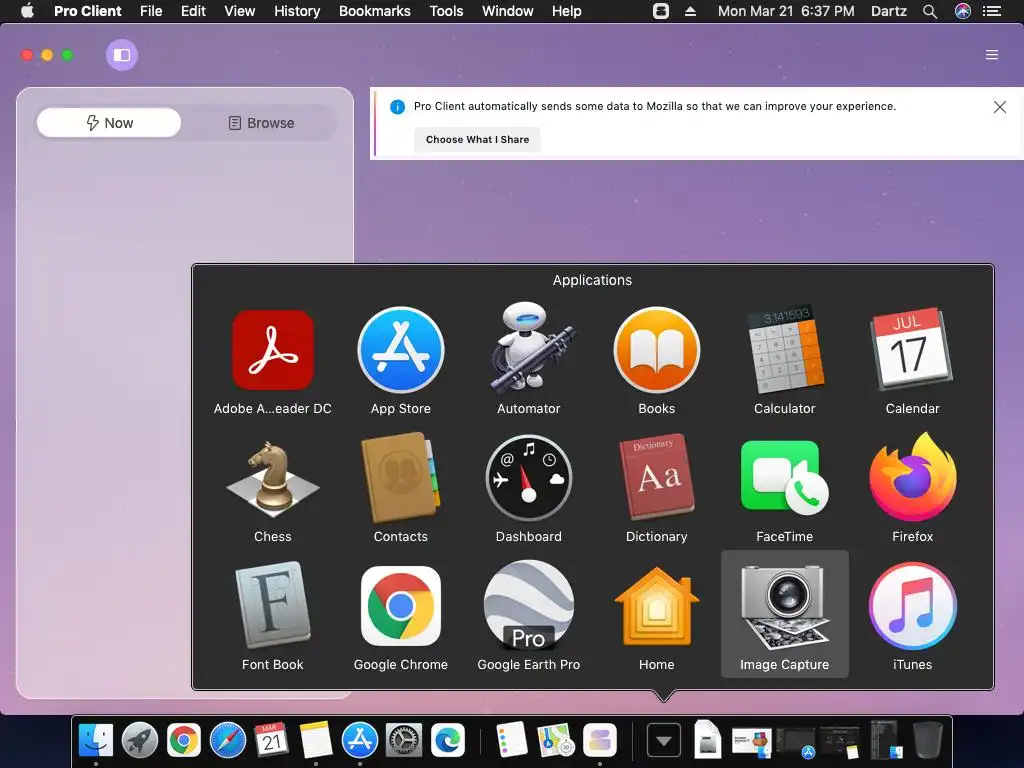
Task: Open the Home app
Action: click(656, 606)
